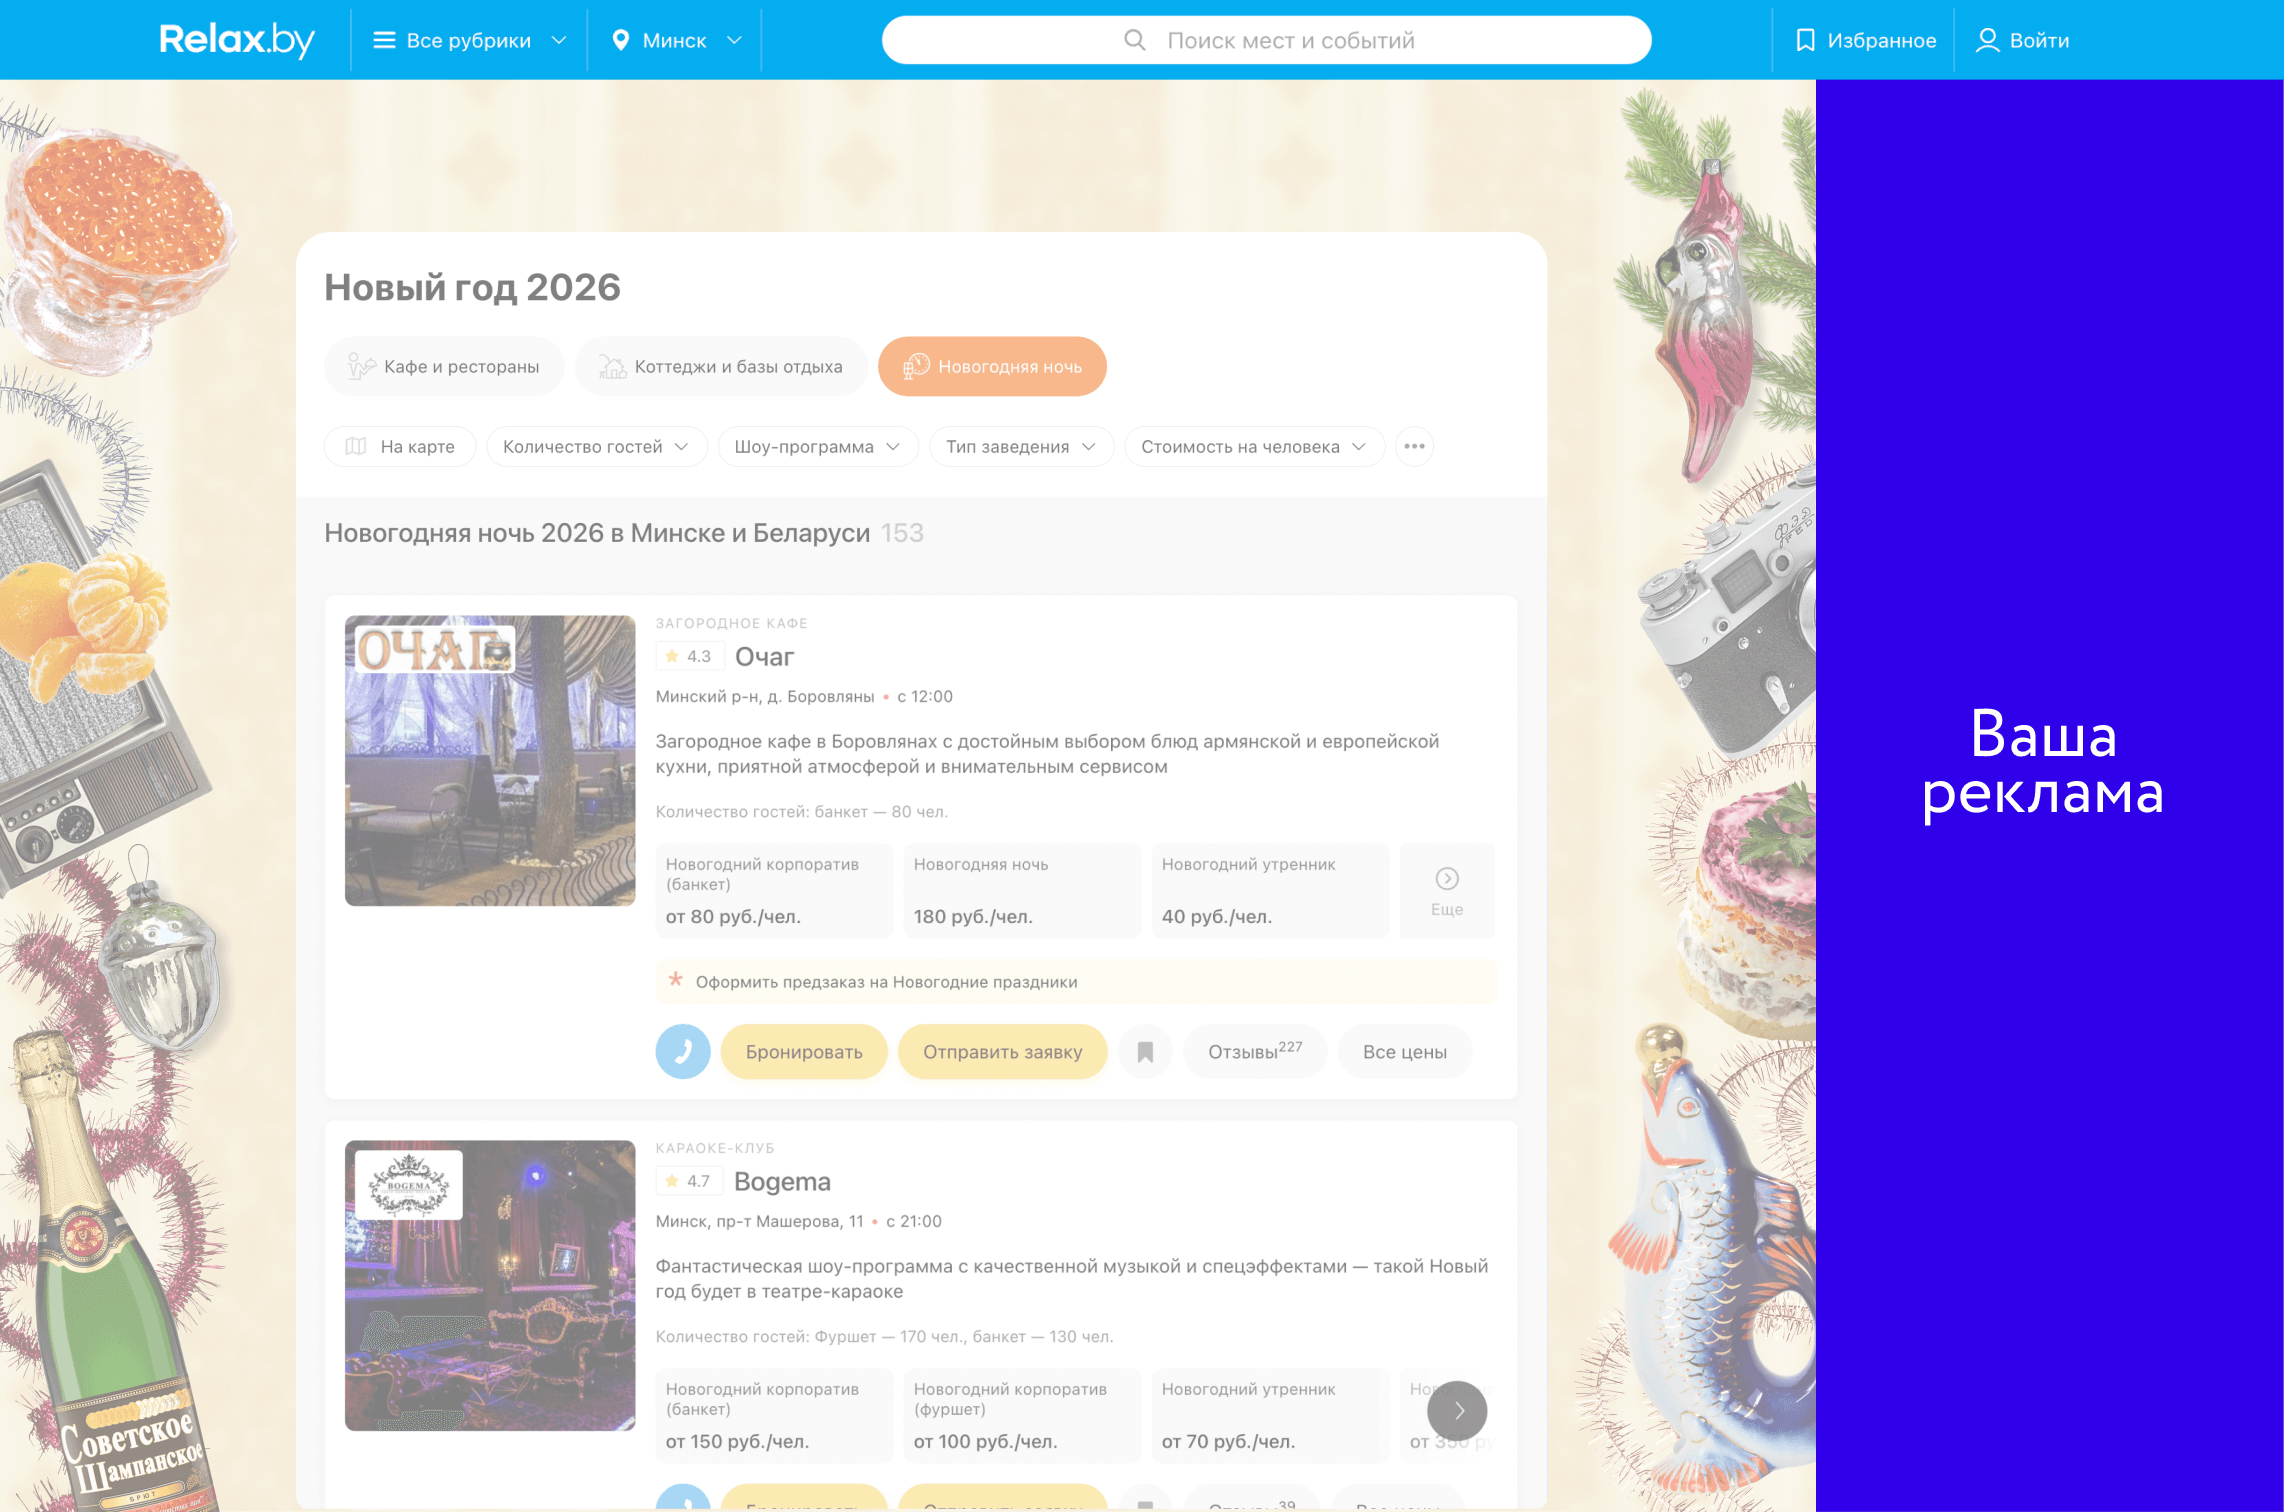This screenshot has height=1512, width=2284.
Task: Open the Очаг venue photo
Action: pos(490,760)
